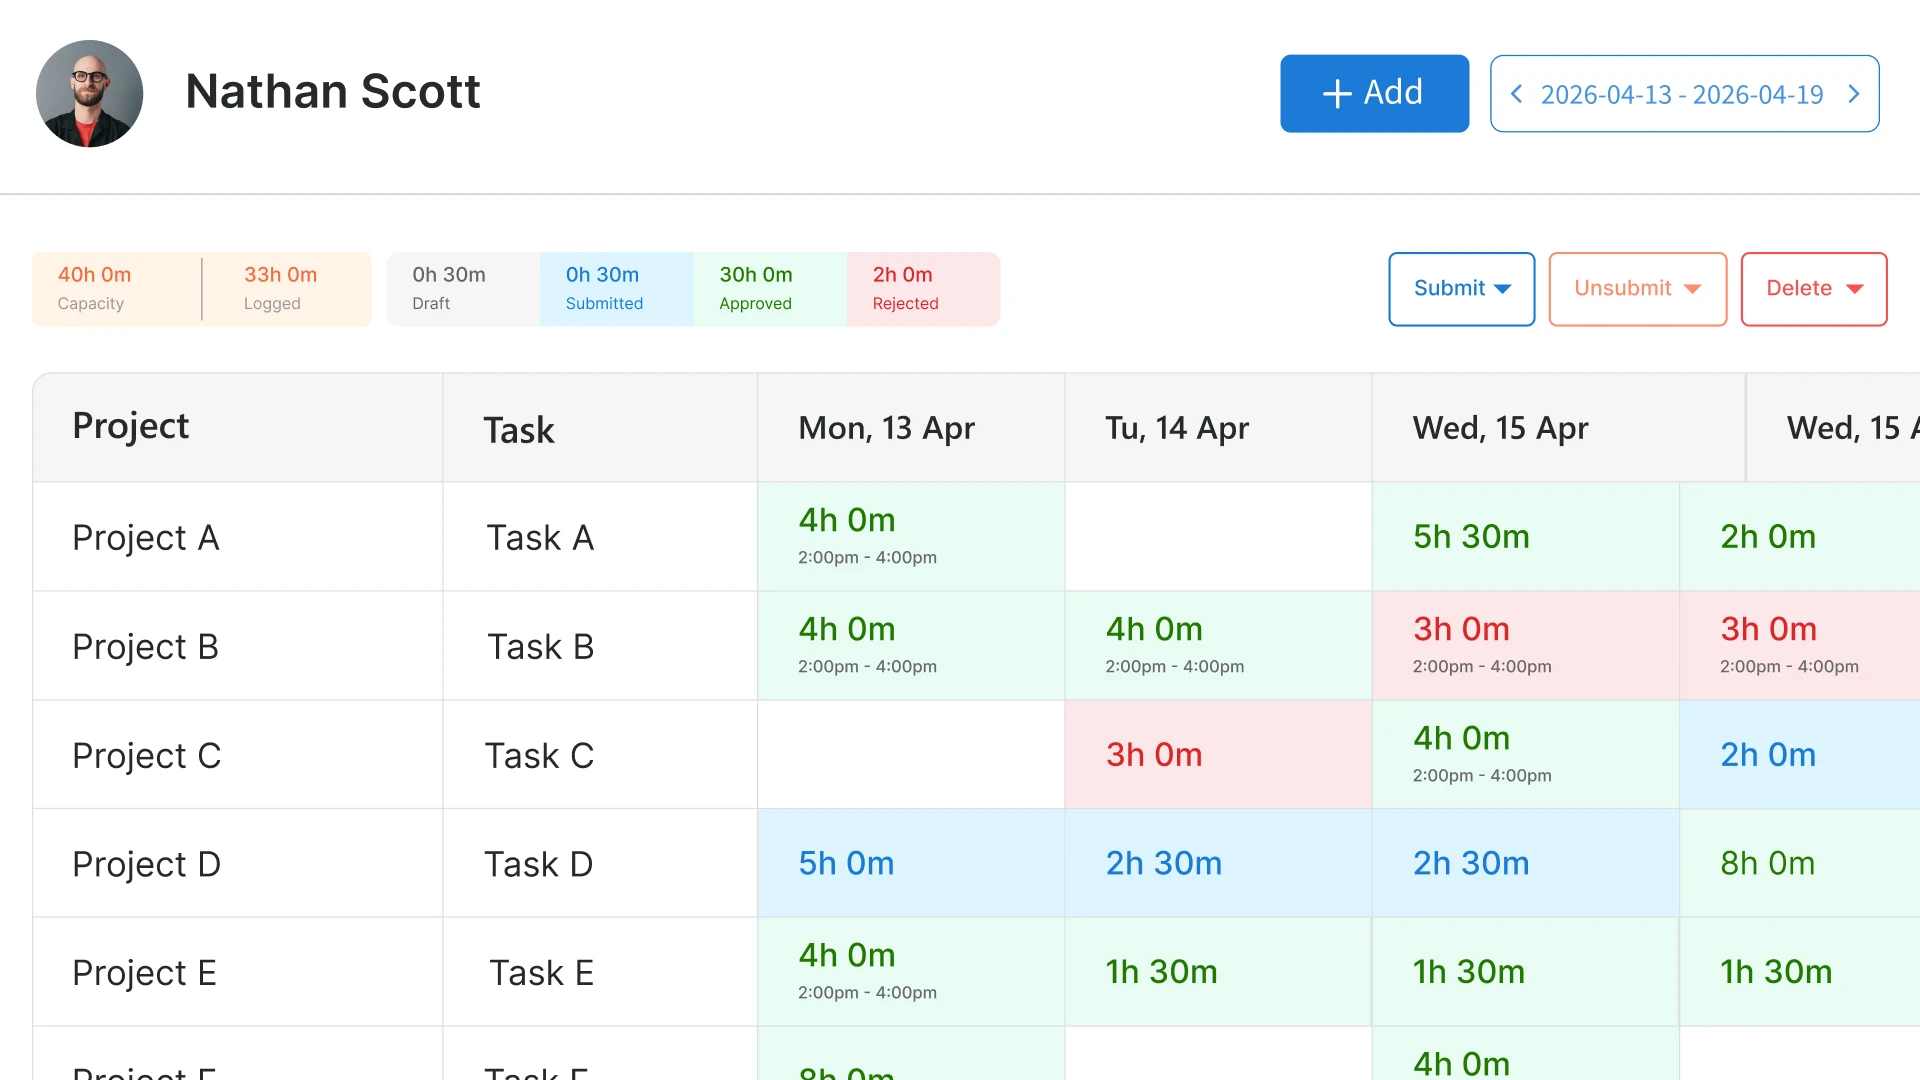1920x1080 pixels.
Task: Open Project D Tuesday 2h 30m entry
Action: click(1218, 863)
